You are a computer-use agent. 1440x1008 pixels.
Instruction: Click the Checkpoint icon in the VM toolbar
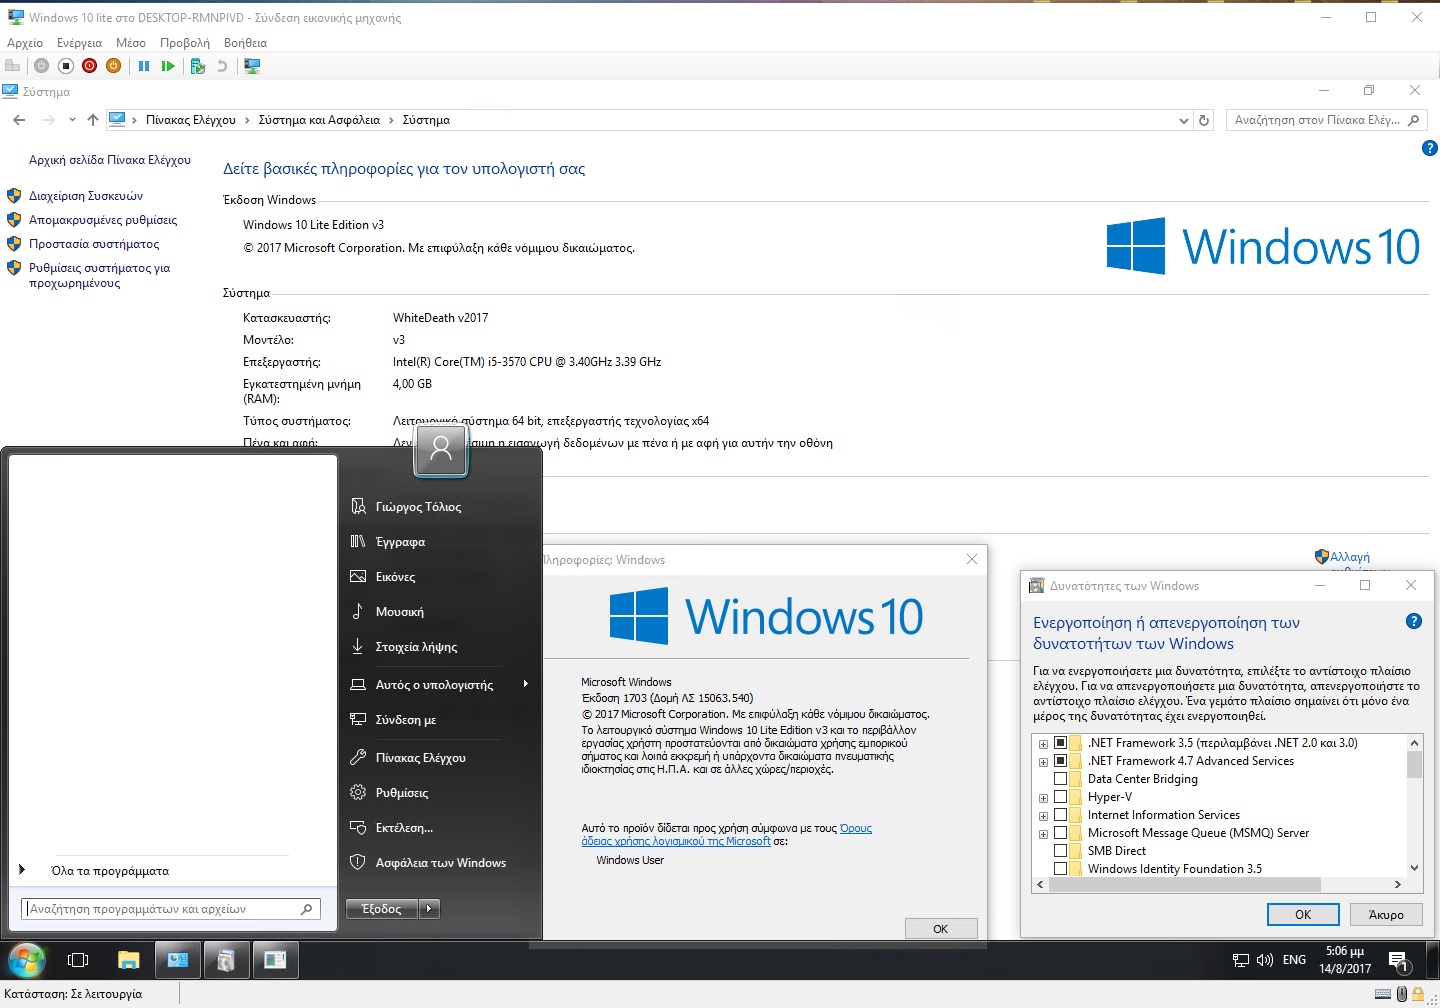[197, 66]
